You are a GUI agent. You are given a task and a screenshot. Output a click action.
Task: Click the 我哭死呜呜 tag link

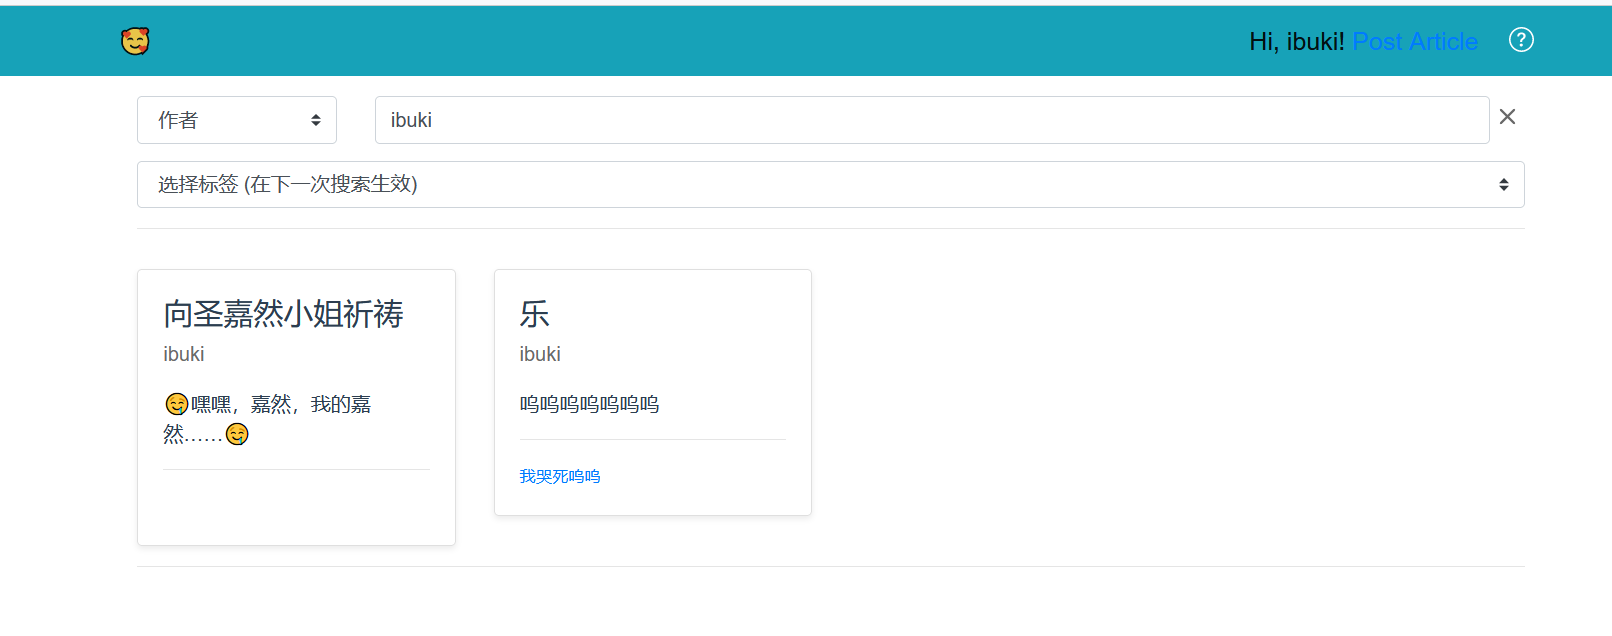tap(559, 477)
